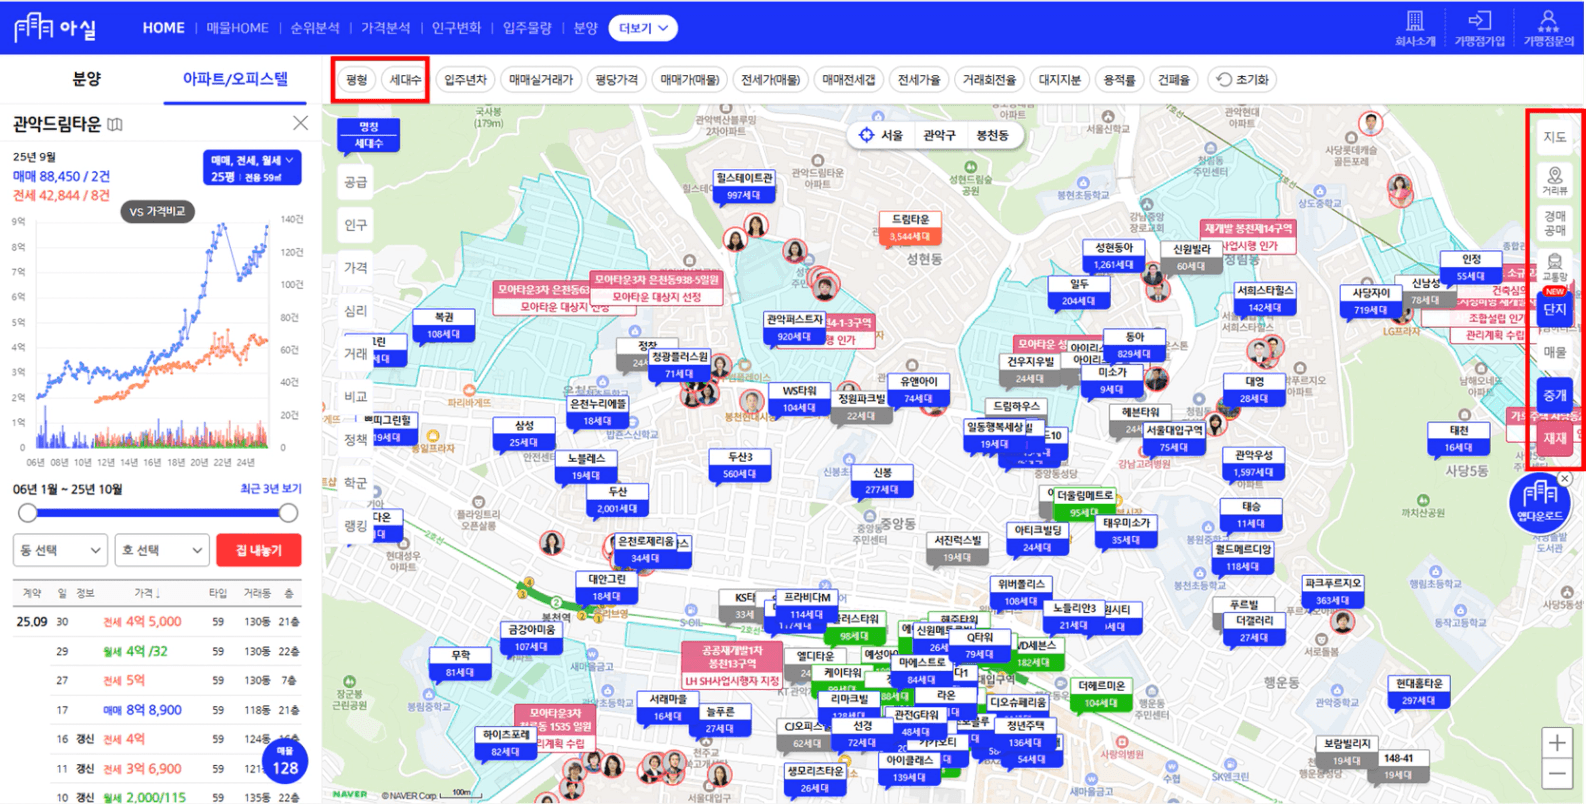Click the map icon beside 관악드림타운
This screenshot has width=1586, height=804.
coord(116,125)
